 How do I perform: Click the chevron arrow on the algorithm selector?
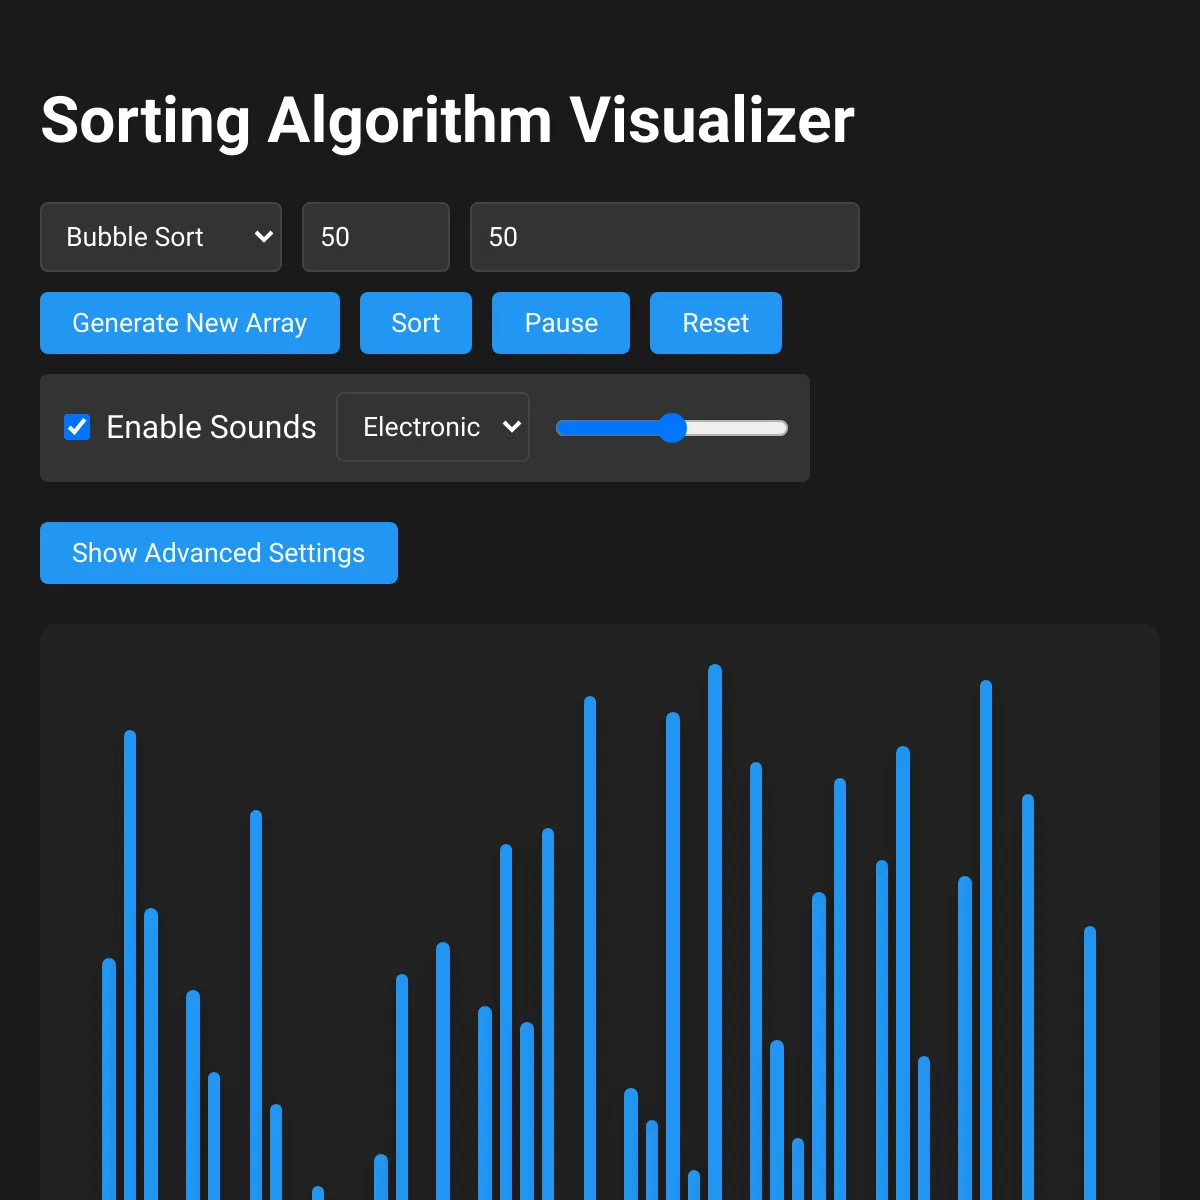(263, 237)
